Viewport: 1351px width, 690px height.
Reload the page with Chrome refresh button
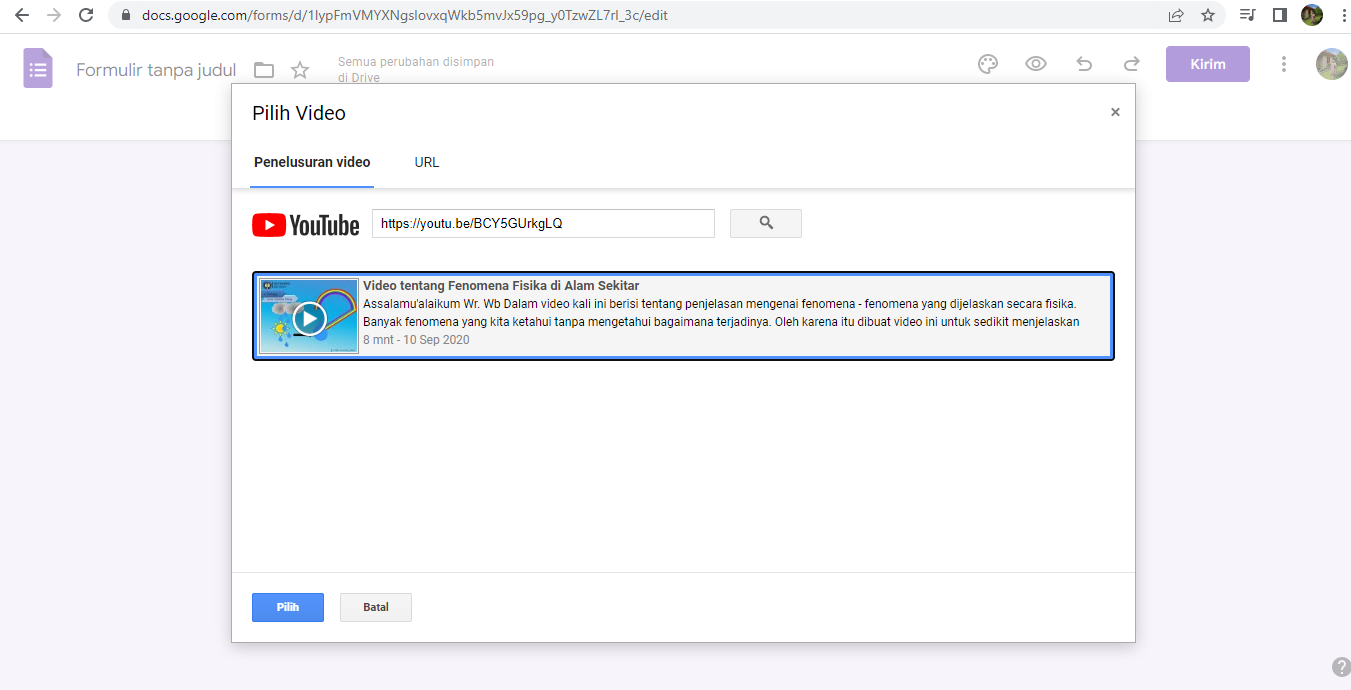[86, 15]
